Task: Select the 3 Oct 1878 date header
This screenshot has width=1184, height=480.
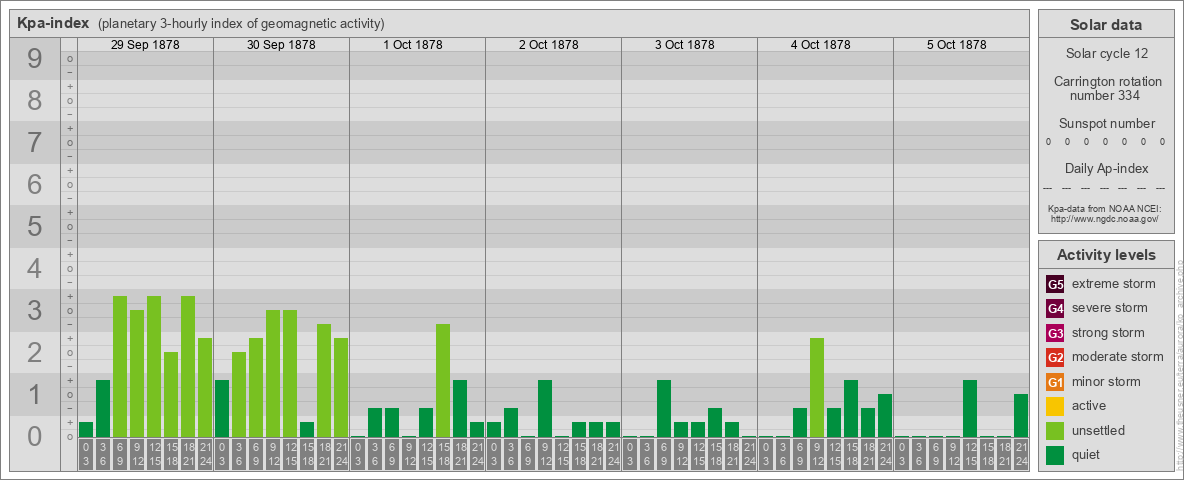Action: click(685, 45)
